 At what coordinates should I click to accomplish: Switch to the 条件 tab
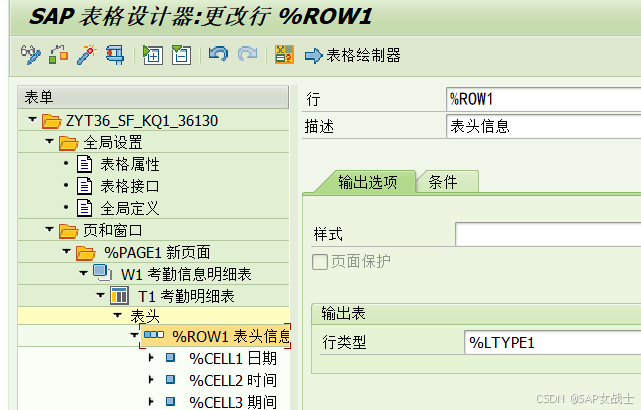(x=443, y=182)
